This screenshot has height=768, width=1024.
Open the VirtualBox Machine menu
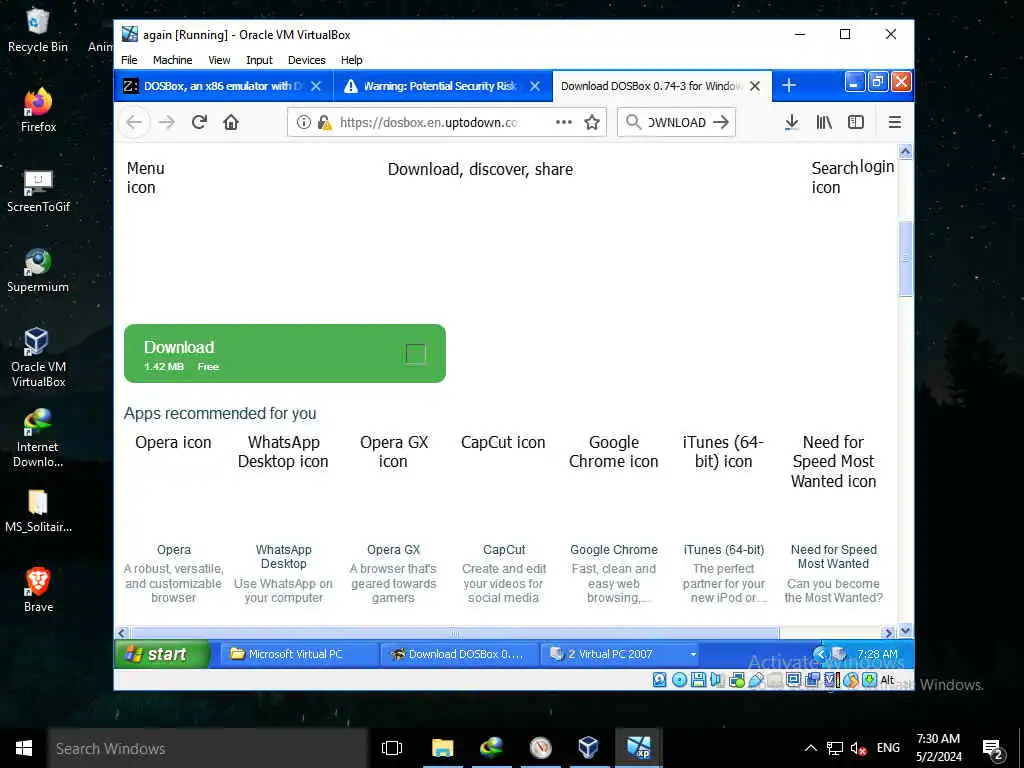pos(172,60)
